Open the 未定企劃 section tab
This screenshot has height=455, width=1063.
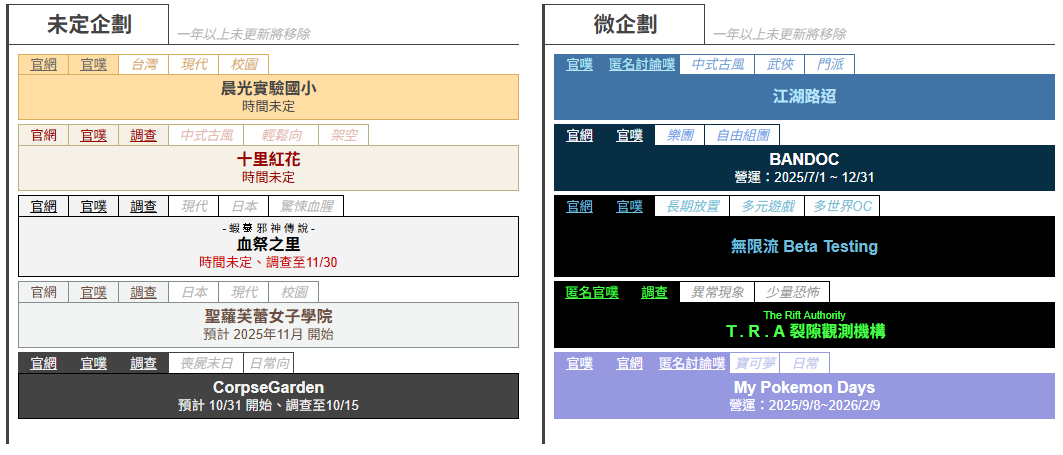(88, 24)
